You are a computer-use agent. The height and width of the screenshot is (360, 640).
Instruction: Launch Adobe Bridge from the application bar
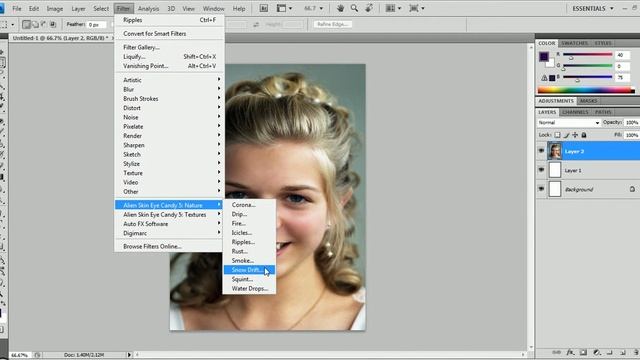[264, 8]
